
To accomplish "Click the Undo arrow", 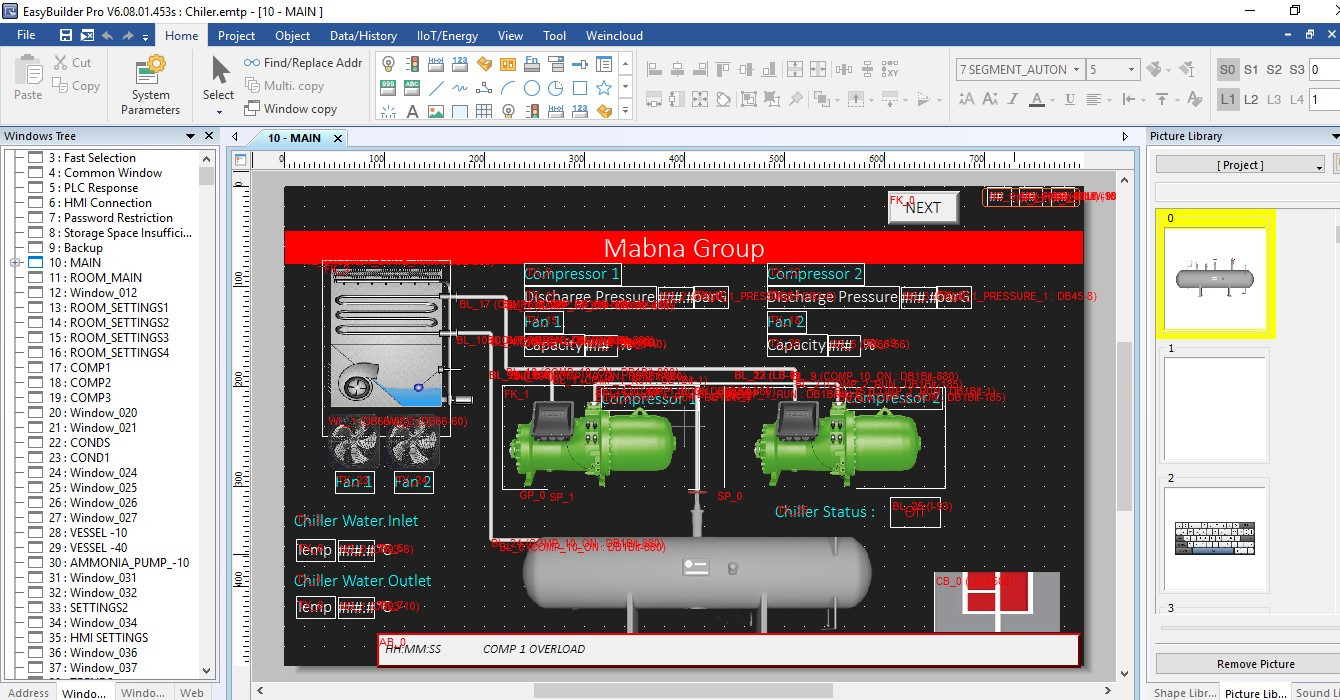I will tap(107, 35).
